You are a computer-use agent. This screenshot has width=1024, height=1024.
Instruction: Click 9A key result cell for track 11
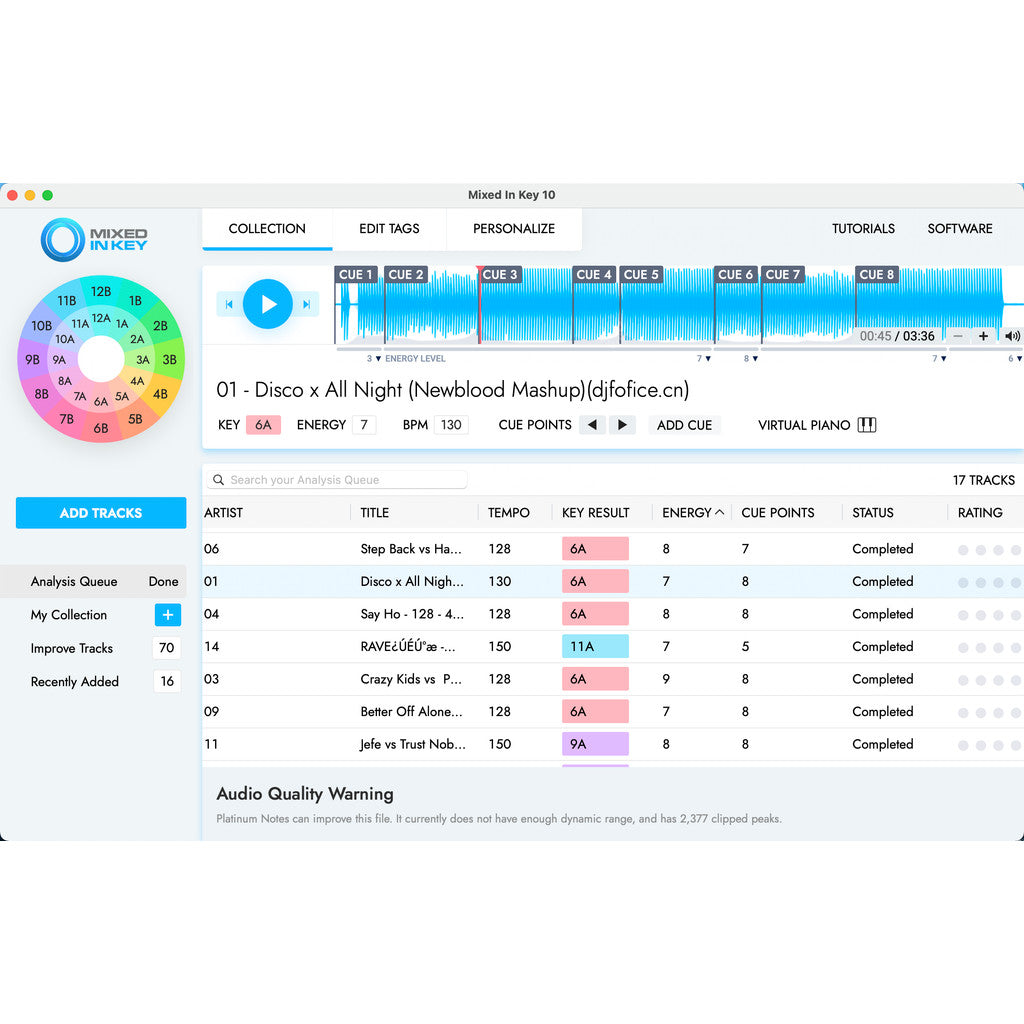pyautogui.click(x=596, y=744)
